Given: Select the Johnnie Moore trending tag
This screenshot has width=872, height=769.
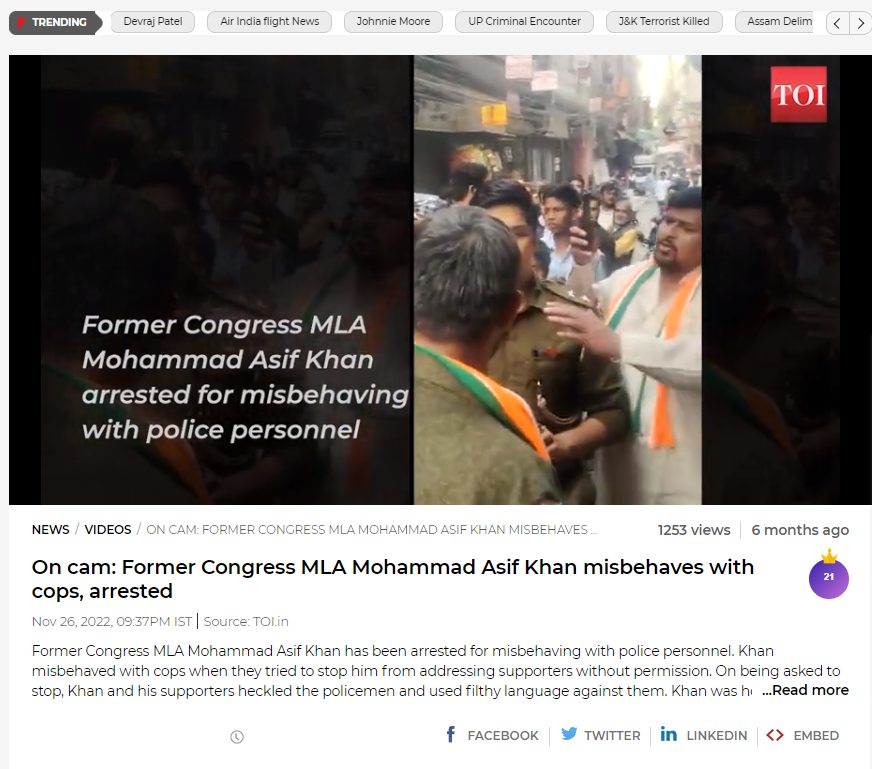Looking at the screenshot, I should click(x=393, y=21).
